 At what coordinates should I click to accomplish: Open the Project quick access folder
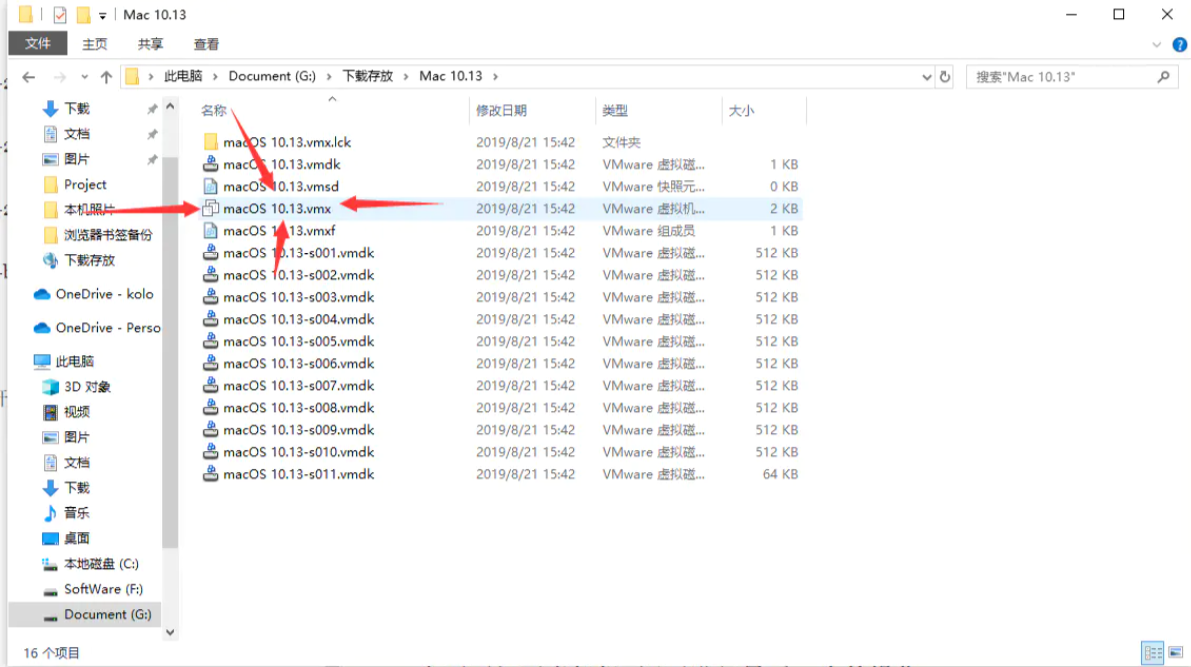coord(85,185)
